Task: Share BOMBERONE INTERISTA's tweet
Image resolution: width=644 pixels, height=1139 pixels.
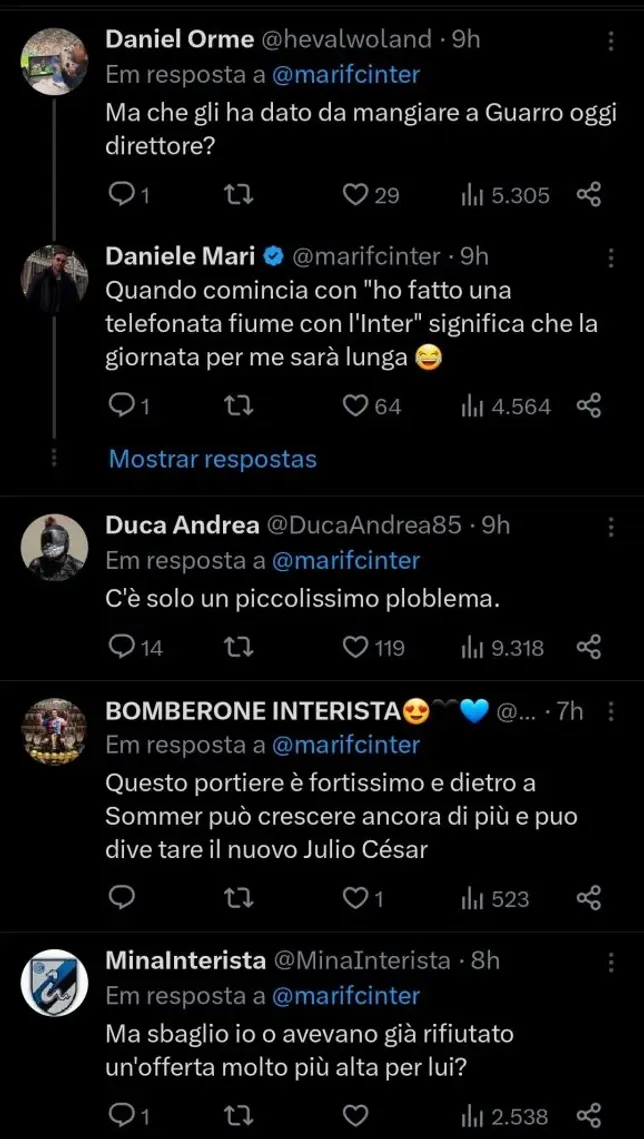Action: click(x=589, y=898)
